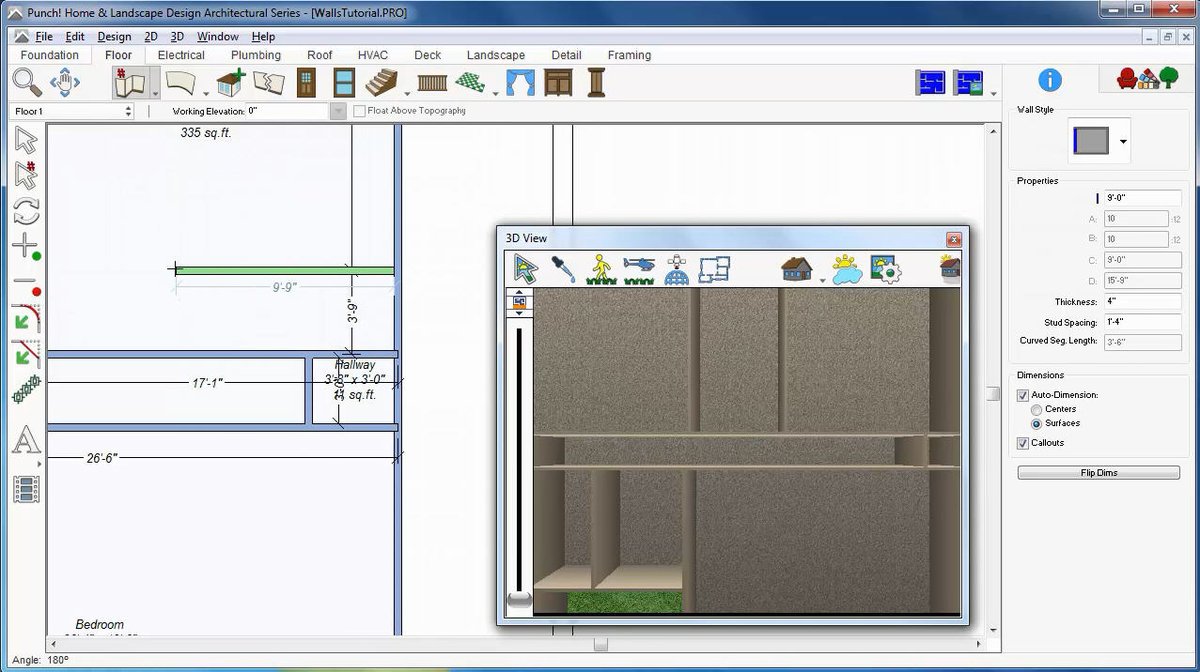Click the Thickness input field

[x=1141, y=301]
